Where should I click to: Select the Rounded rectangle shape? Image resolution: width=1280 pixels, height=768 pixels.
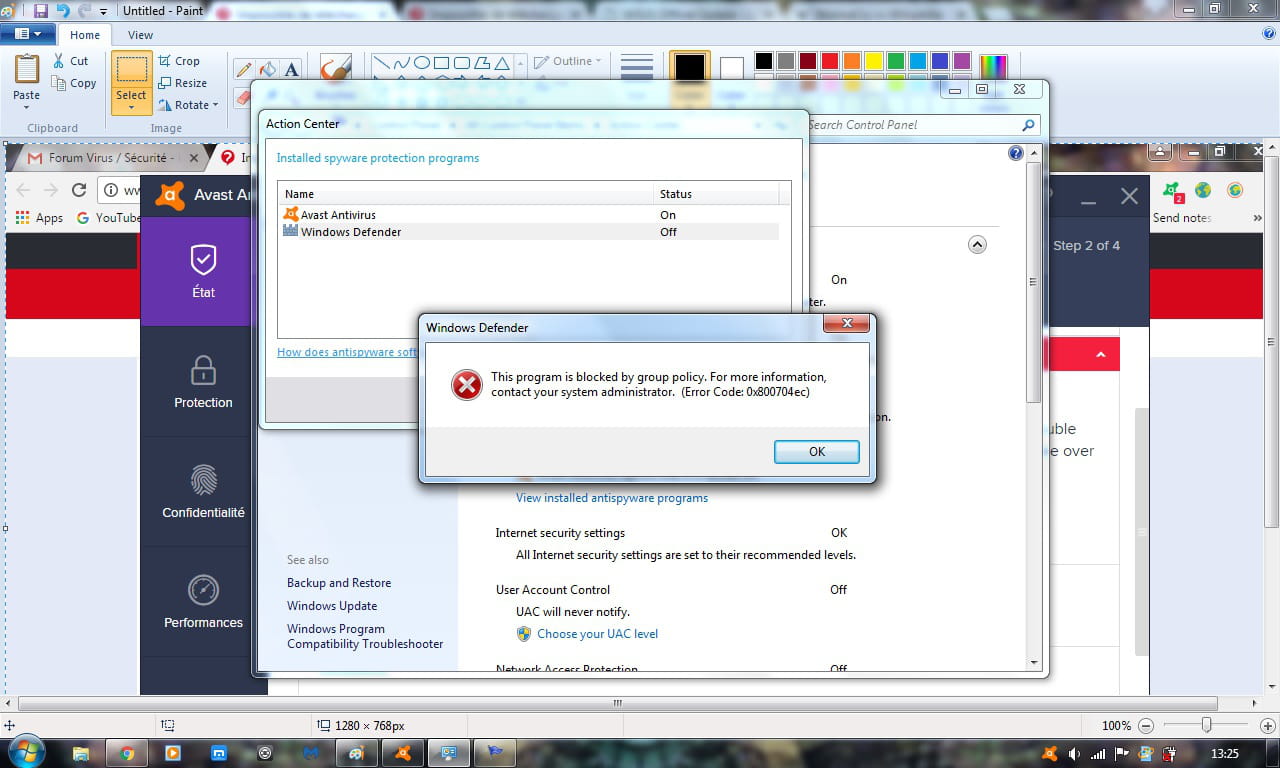462,63
